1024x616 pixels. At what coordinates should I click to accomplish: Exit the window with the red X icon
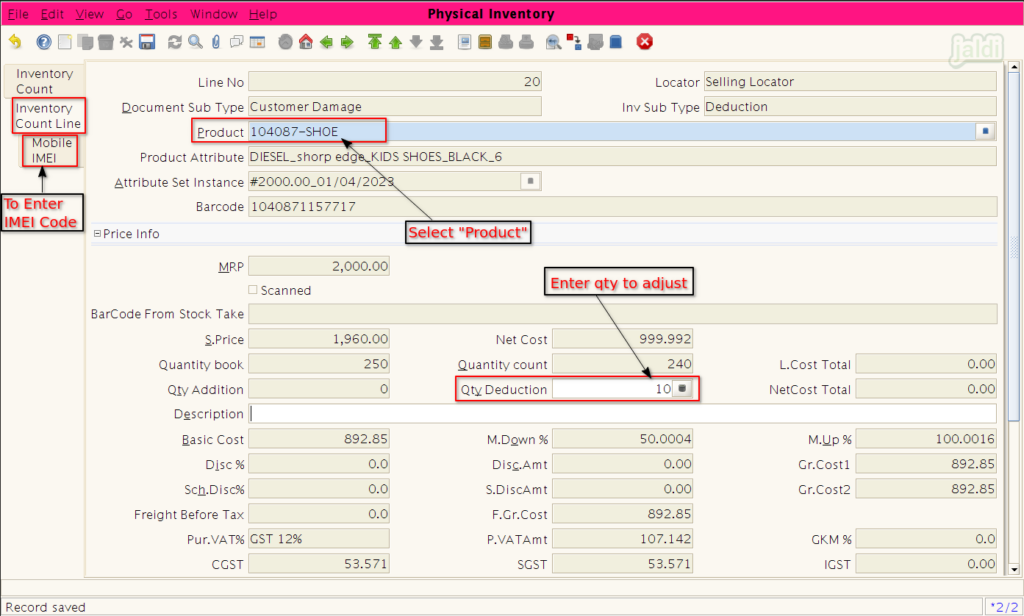tap(645, 42)
